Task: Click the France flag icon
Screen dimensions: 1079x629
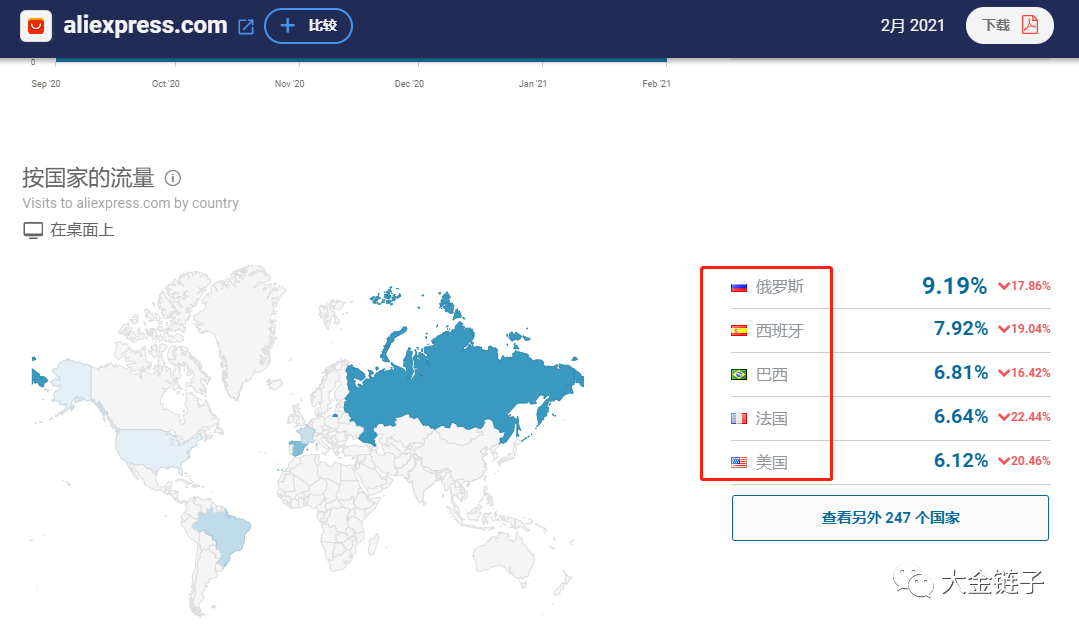Action: 739,418
